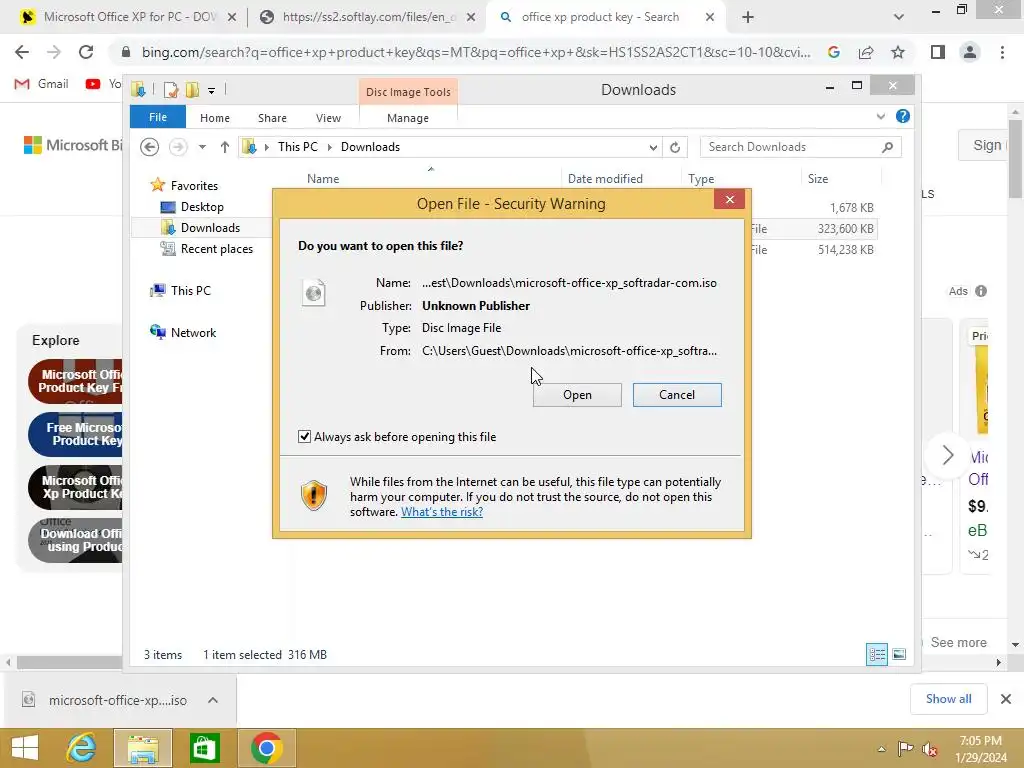Open the Action Center flag icon
This screenshot has height=768, width=1024.
[x=905, y=749]
